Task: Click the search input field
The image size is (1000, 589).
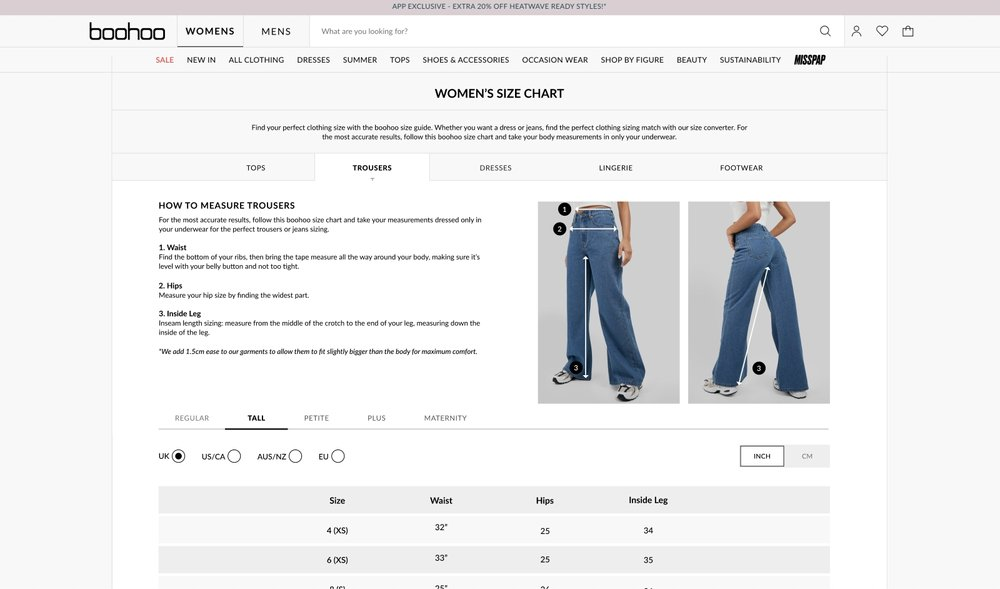Action: [560, 31]
